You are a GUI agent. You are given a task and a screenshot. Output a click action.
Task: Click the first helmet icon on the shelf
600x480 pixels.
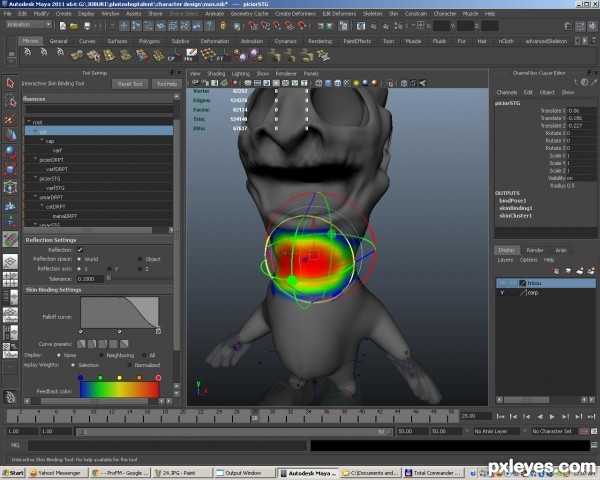(28, 52)
